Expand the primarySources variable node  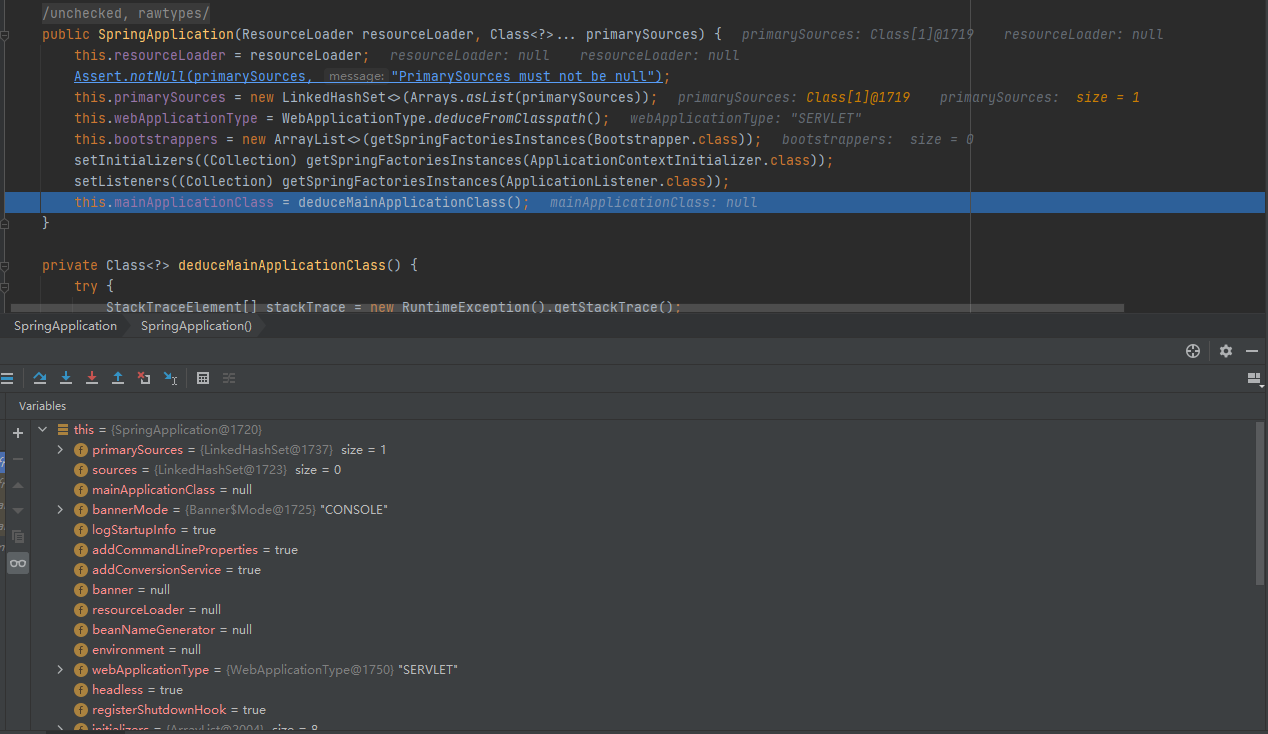[60, 450]
